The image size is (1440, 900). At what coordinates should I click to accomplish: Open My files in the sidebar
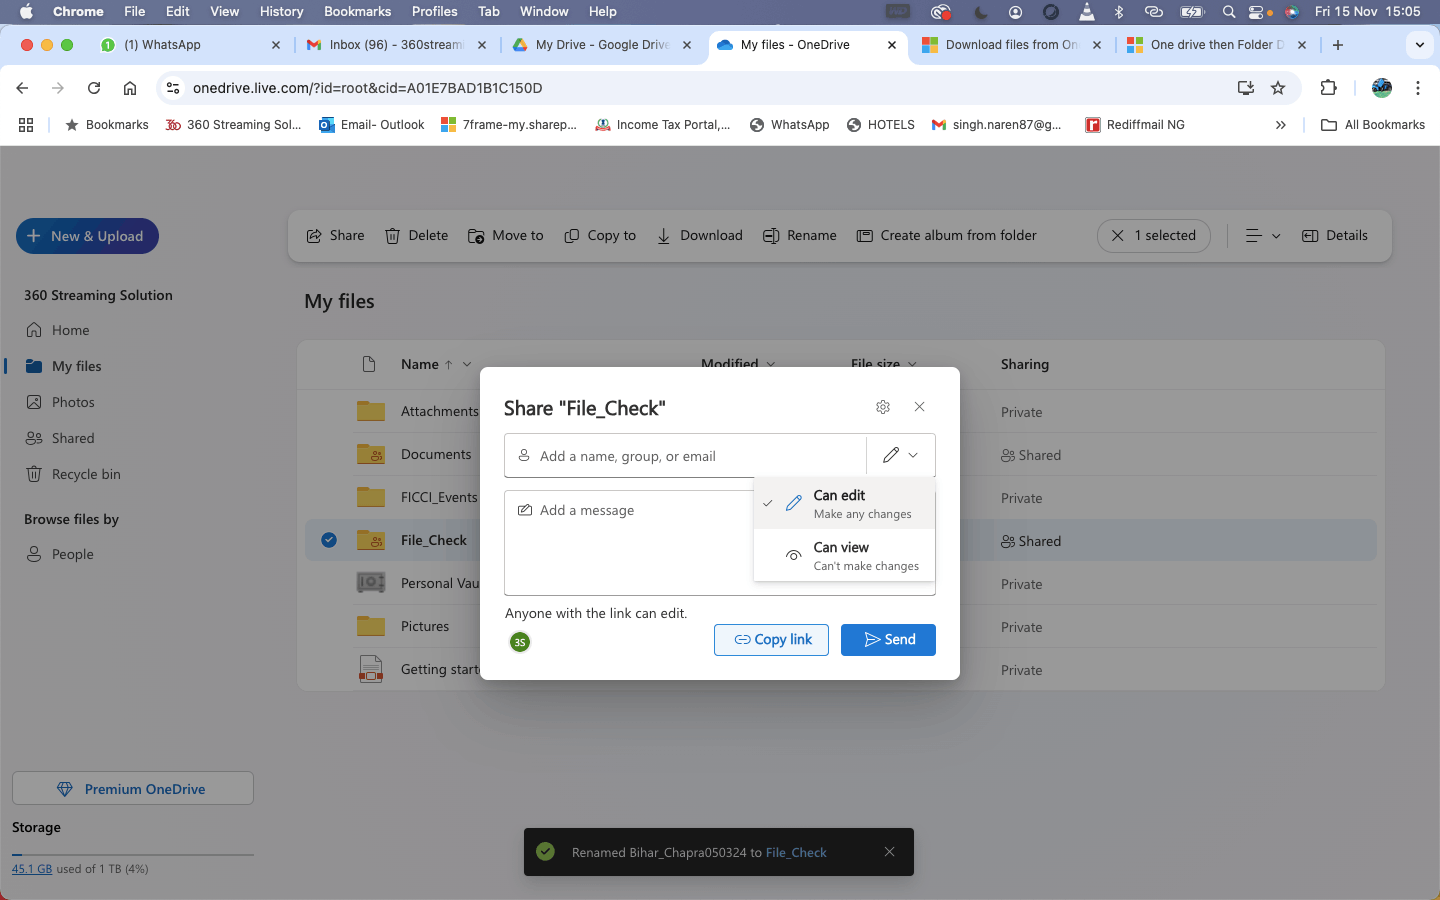coord(76,366)
